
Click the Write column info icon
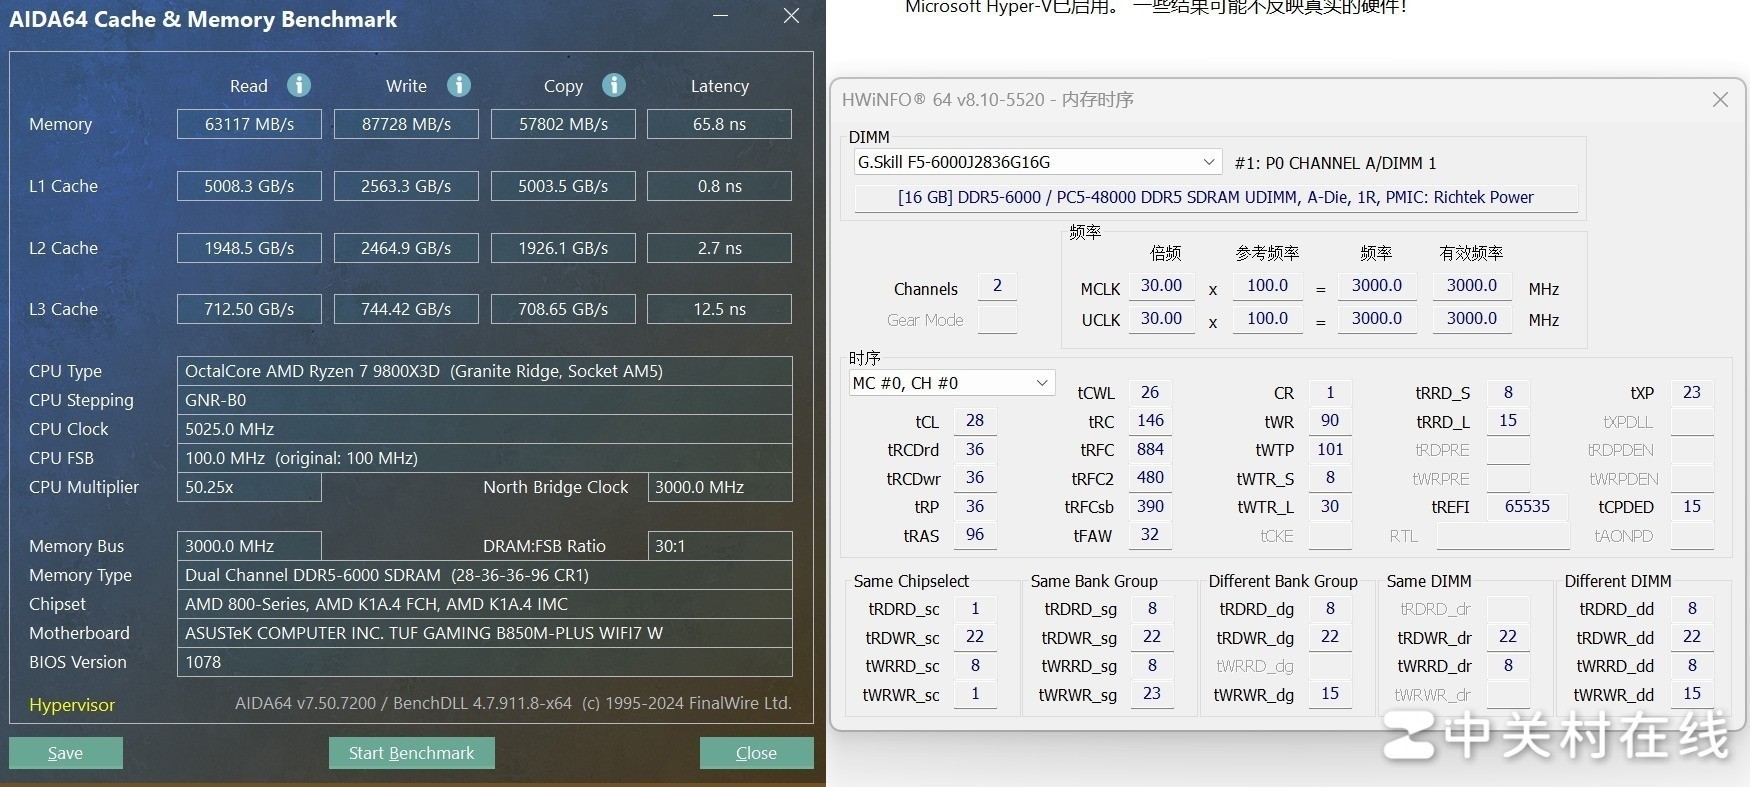pos(459,85)
